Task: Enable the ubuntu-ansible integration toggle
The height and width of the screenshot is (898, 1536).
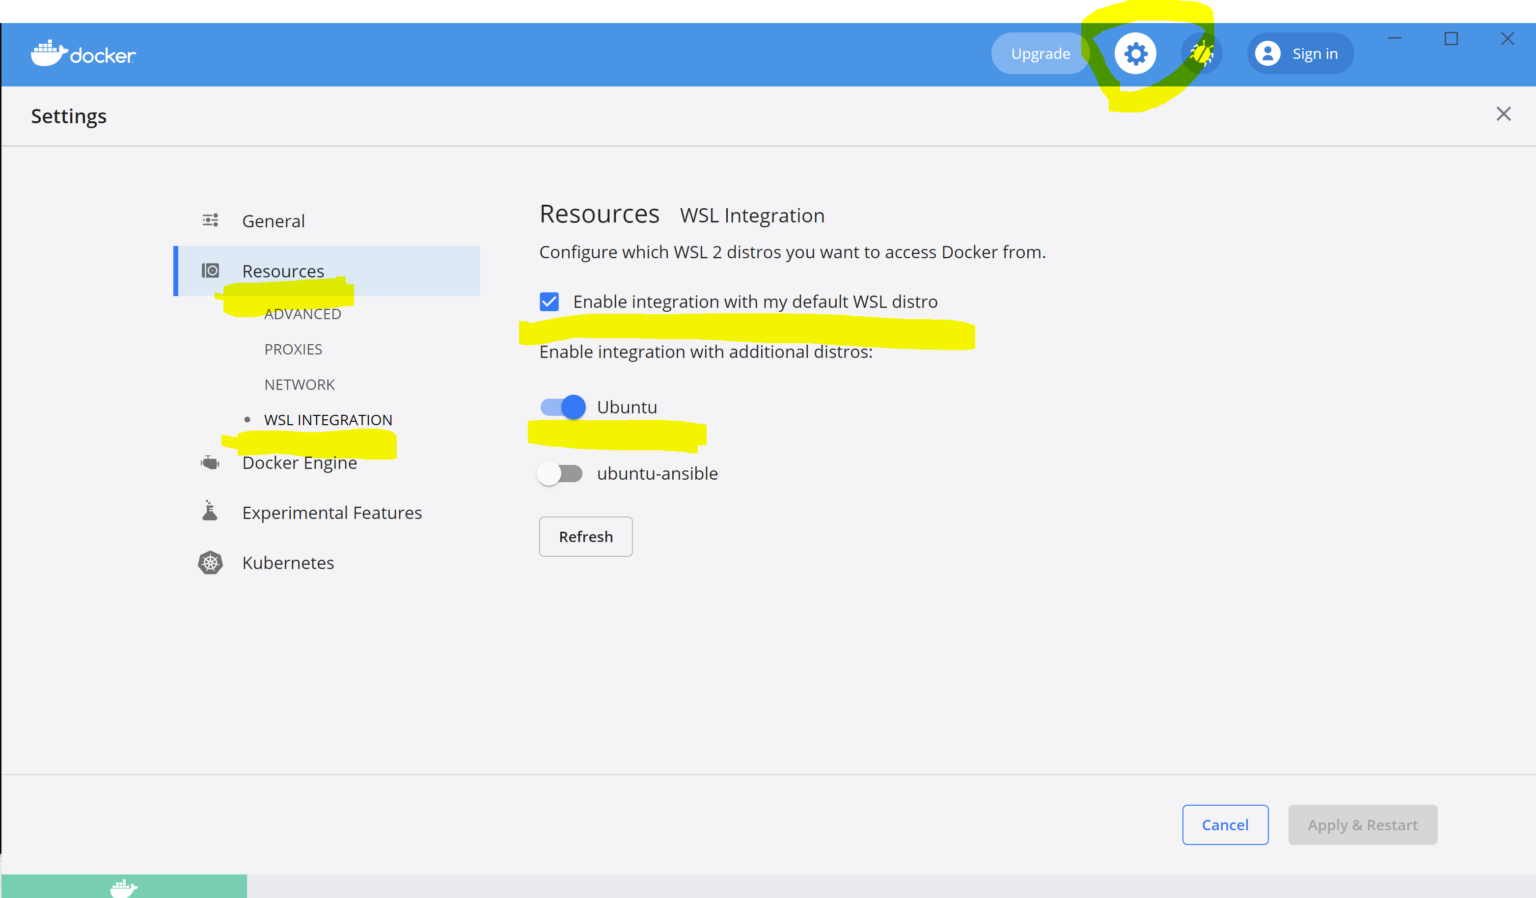Action: tap(560, 473)
